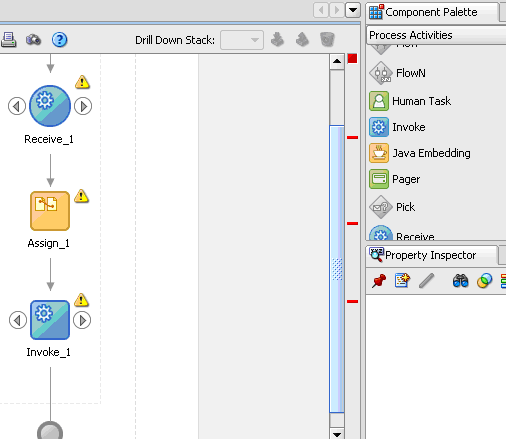Click the first drill down stack icon
506x439 pixels.
point(277,39)
